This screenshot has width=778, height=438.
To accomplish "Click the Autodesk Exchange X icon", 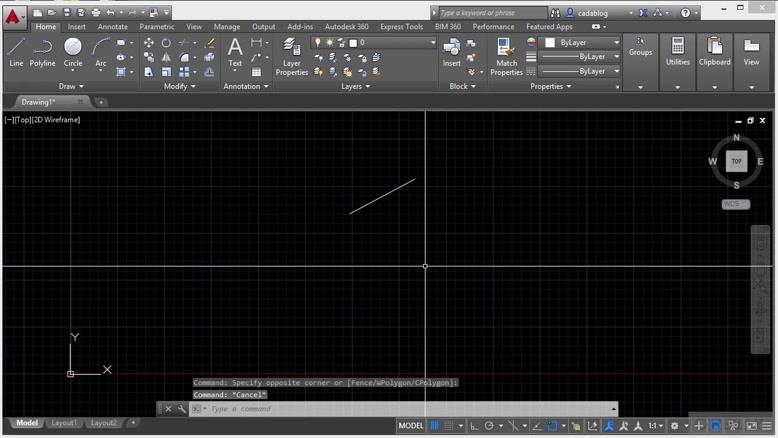I will point(643,13).
